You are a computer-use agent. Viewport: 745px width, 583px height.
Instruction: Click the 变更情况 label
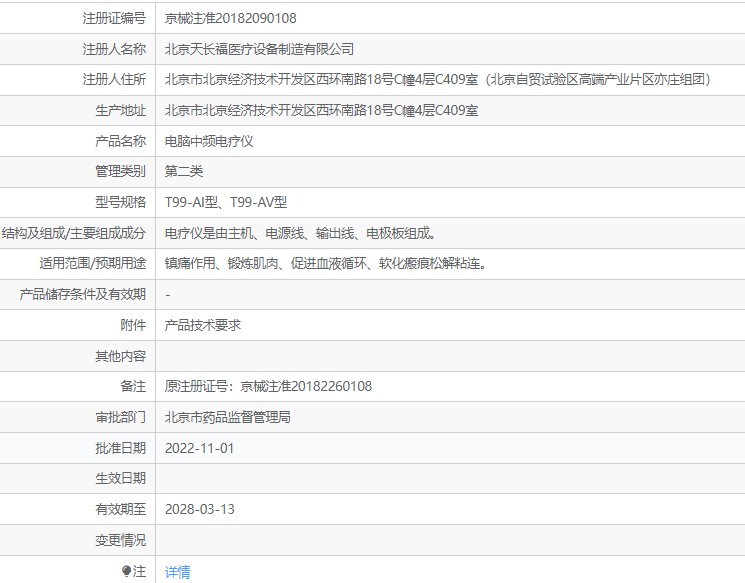point(121,540)
